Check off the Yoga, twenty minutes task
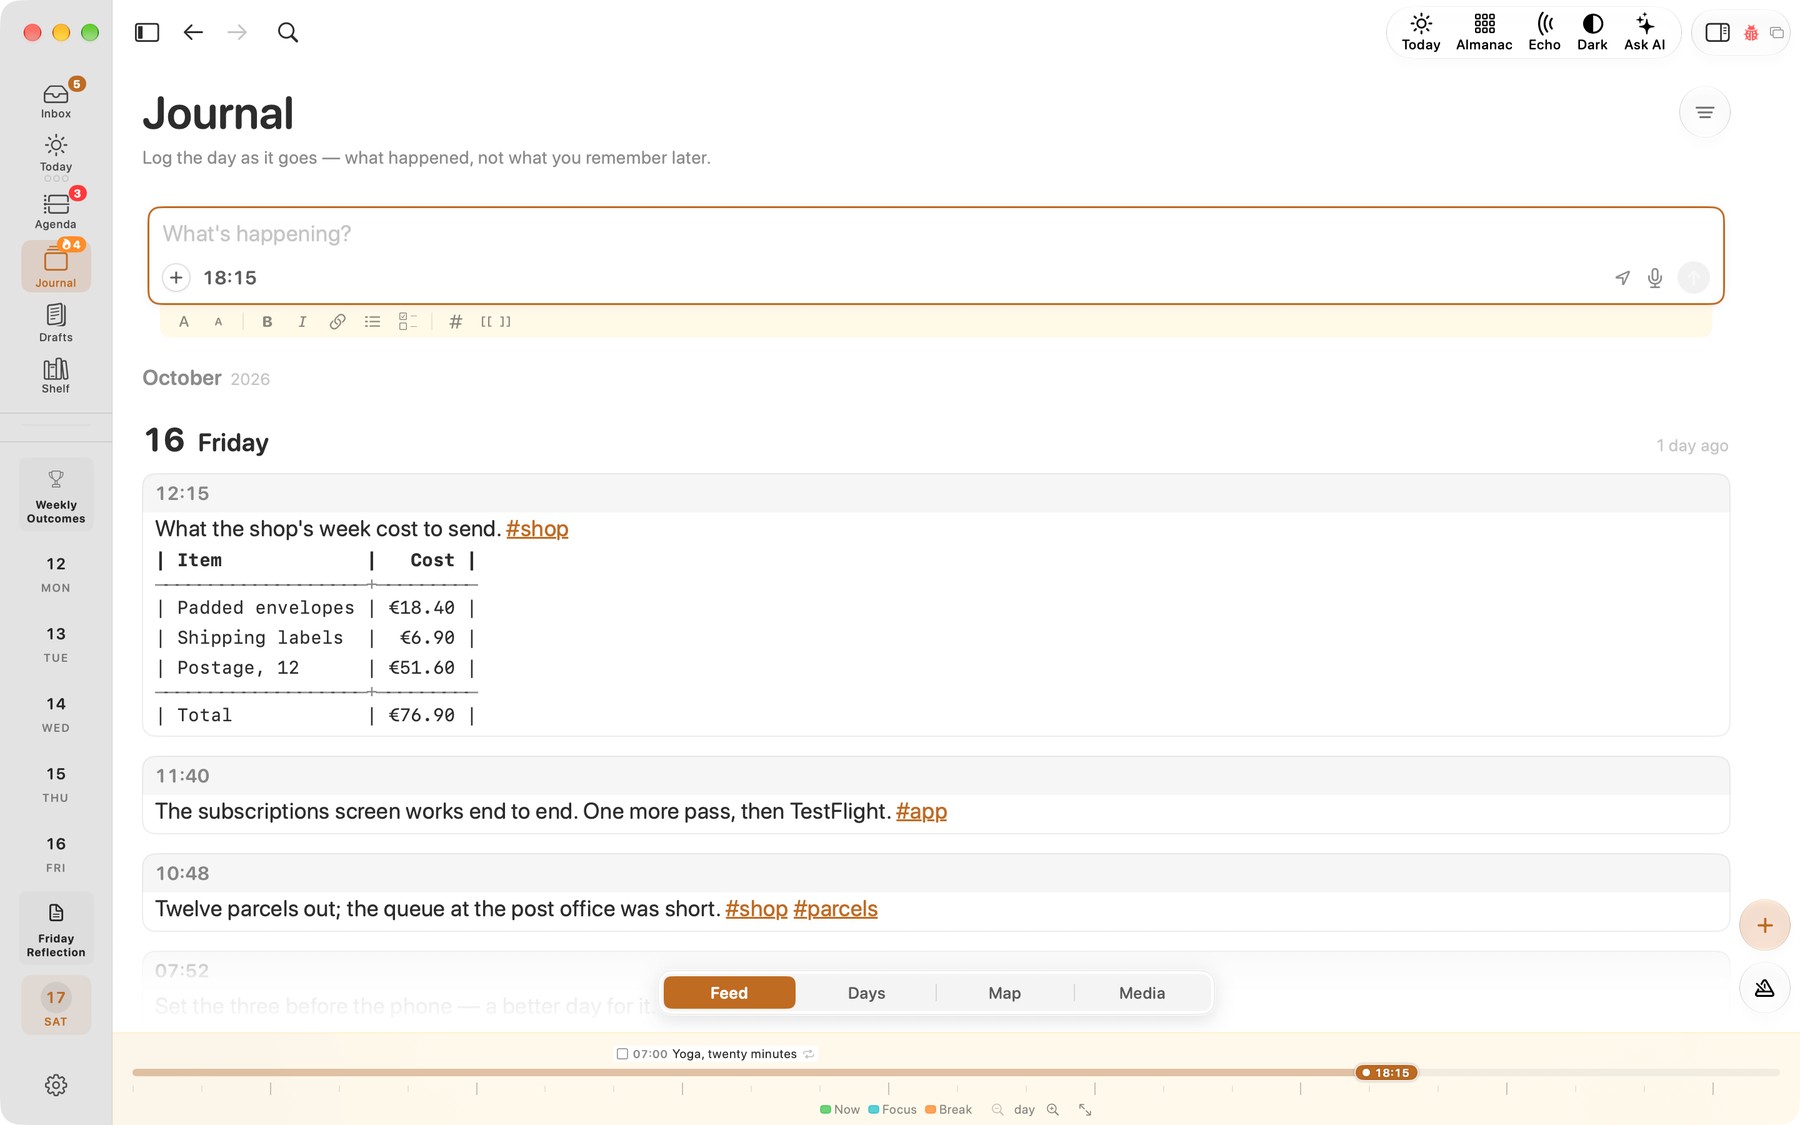The width and height of the screenshot is (1800, 1125). click(622, 1054)
